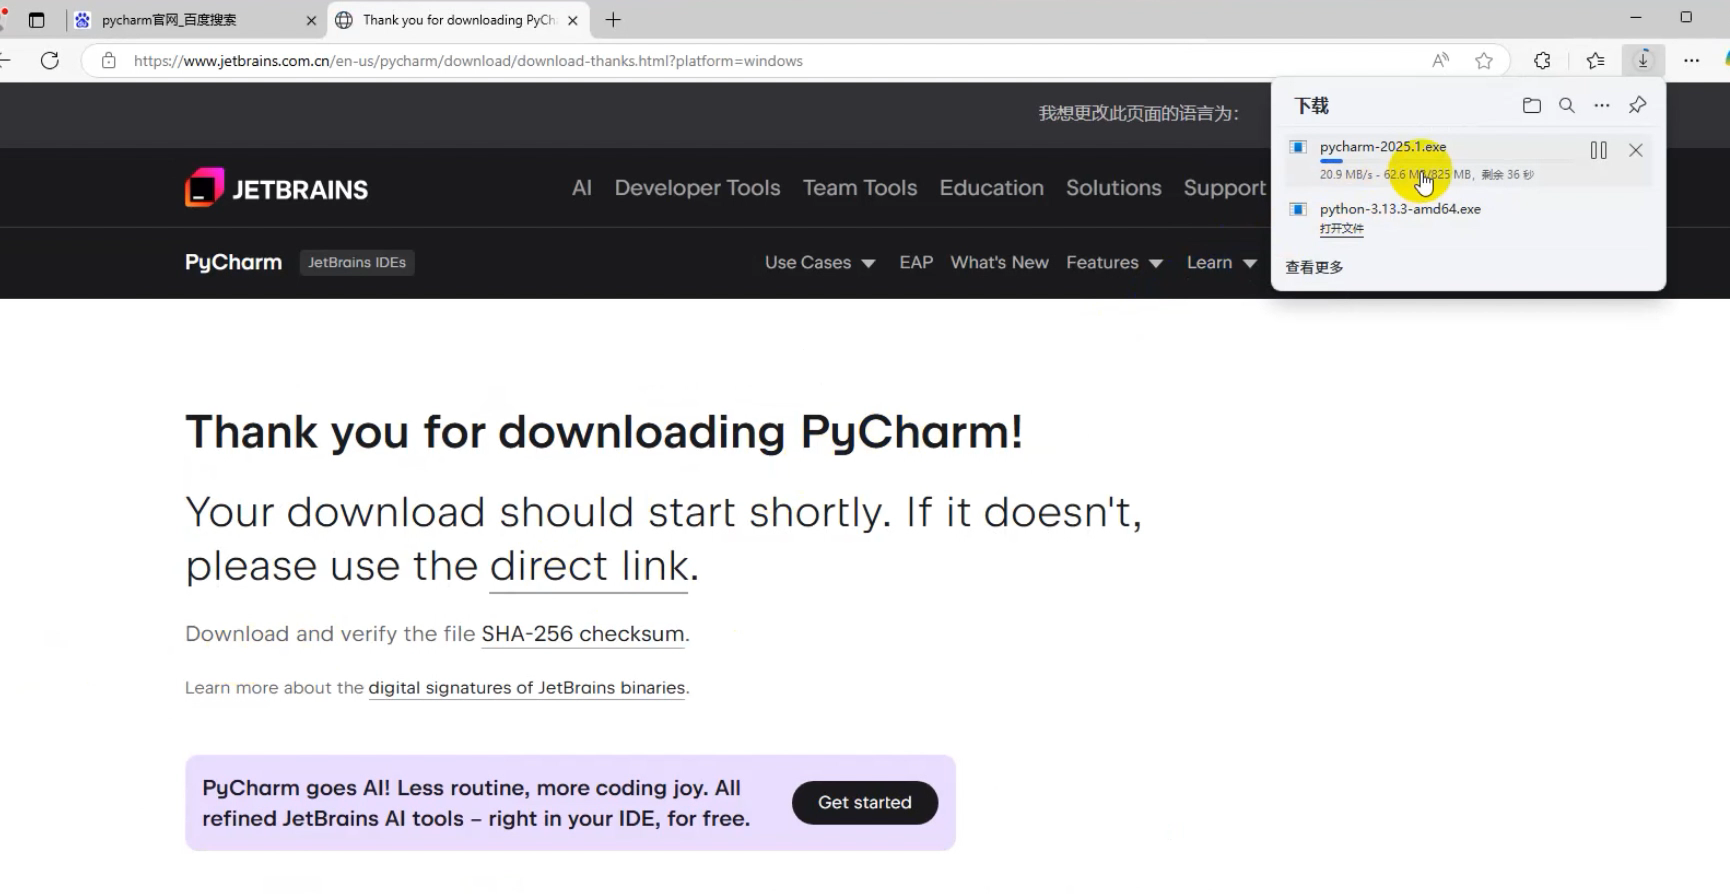Open tab actions menu icon
Screen dimensions: 1730x894
37,20
